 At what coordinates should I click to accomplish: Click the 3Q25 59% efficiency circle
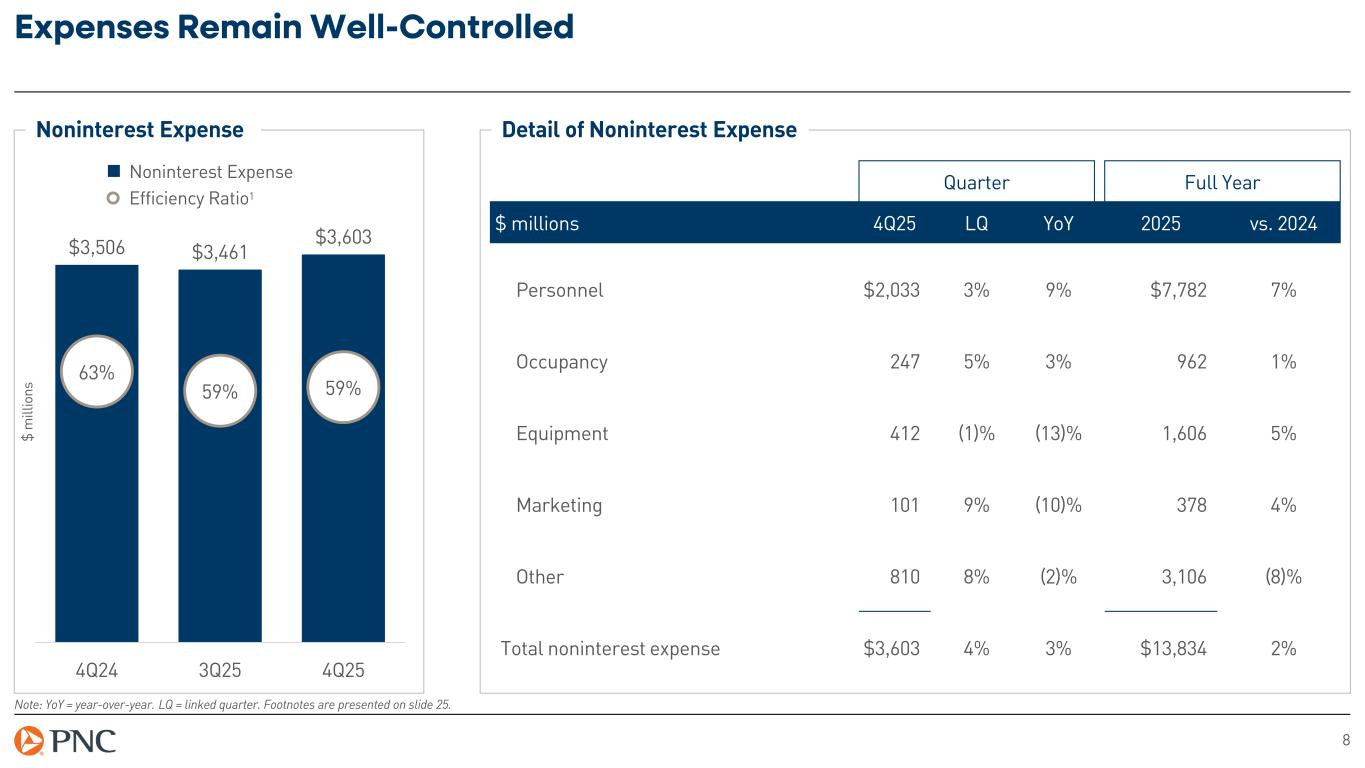tap(220, 392)
